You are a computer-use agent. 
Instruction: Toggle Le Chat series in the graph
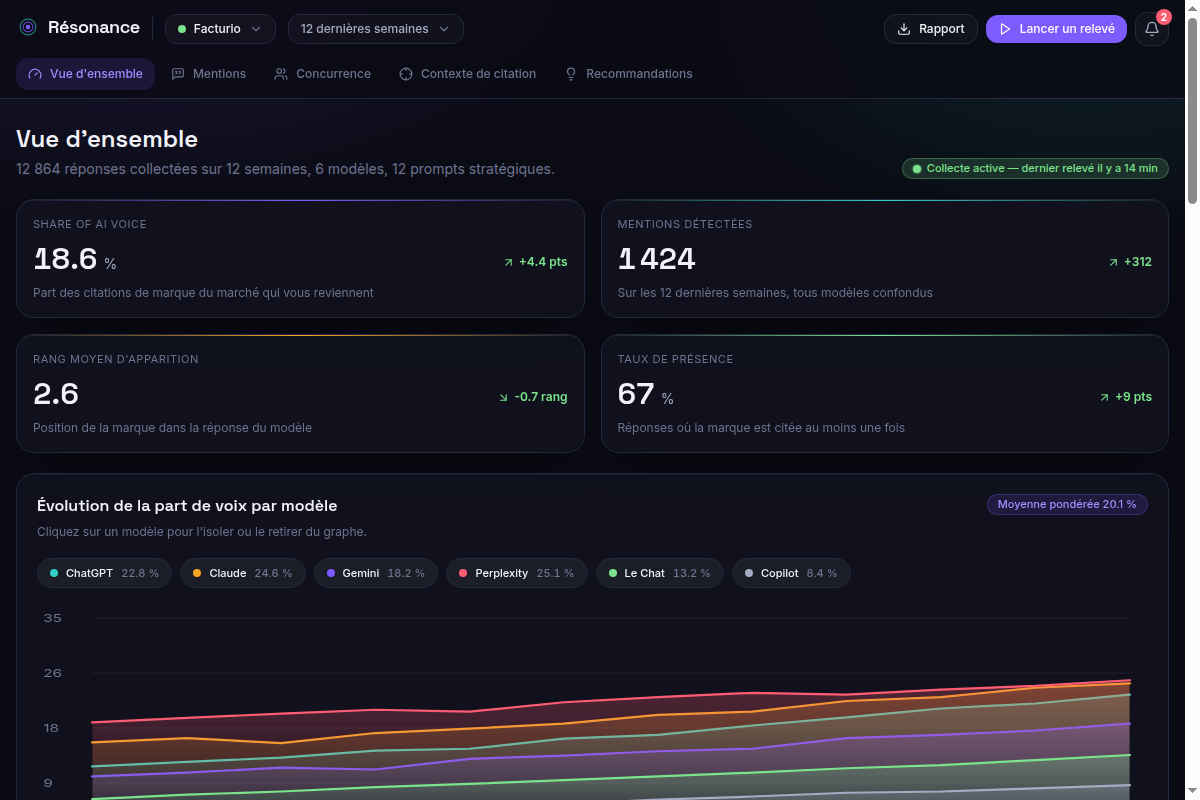659,573
